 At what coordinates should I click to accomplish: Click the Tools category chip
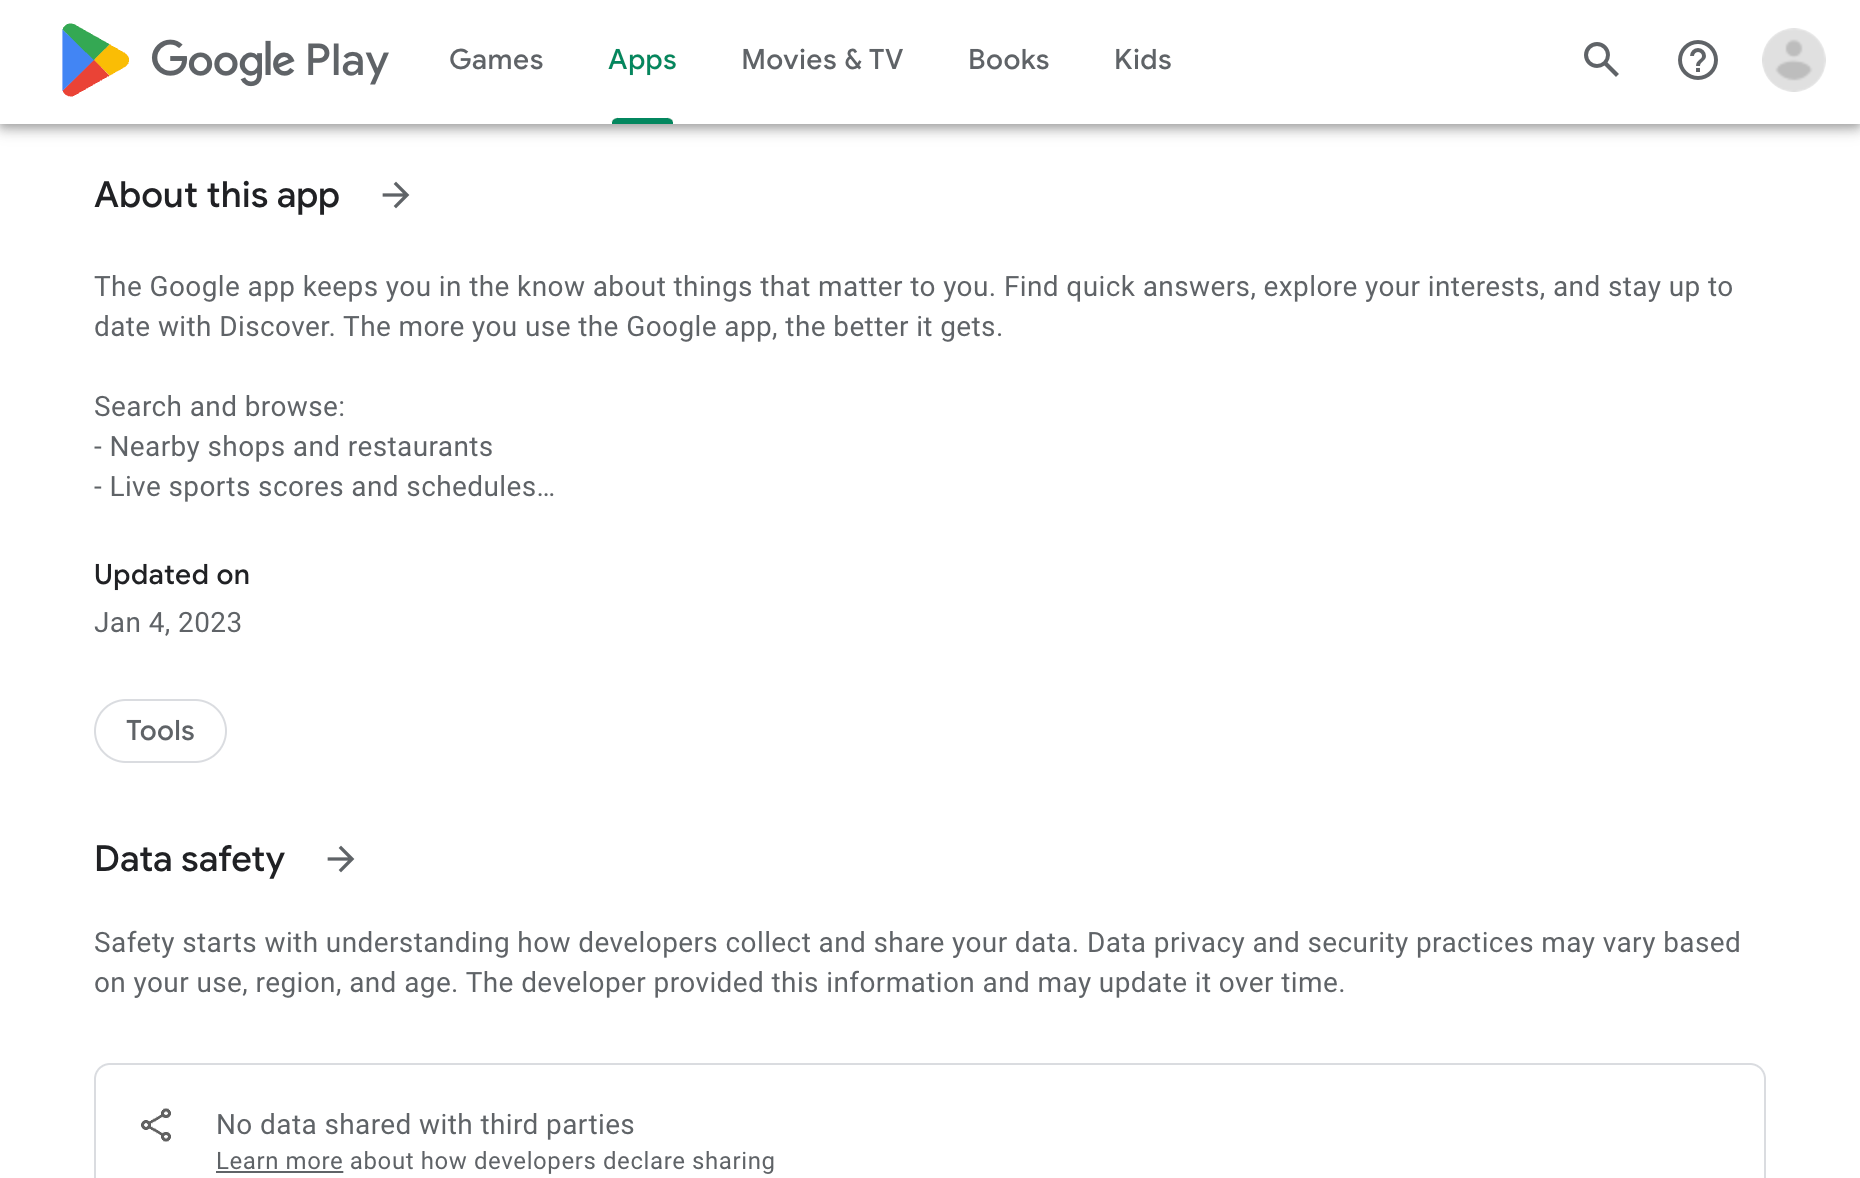[160, 731]
